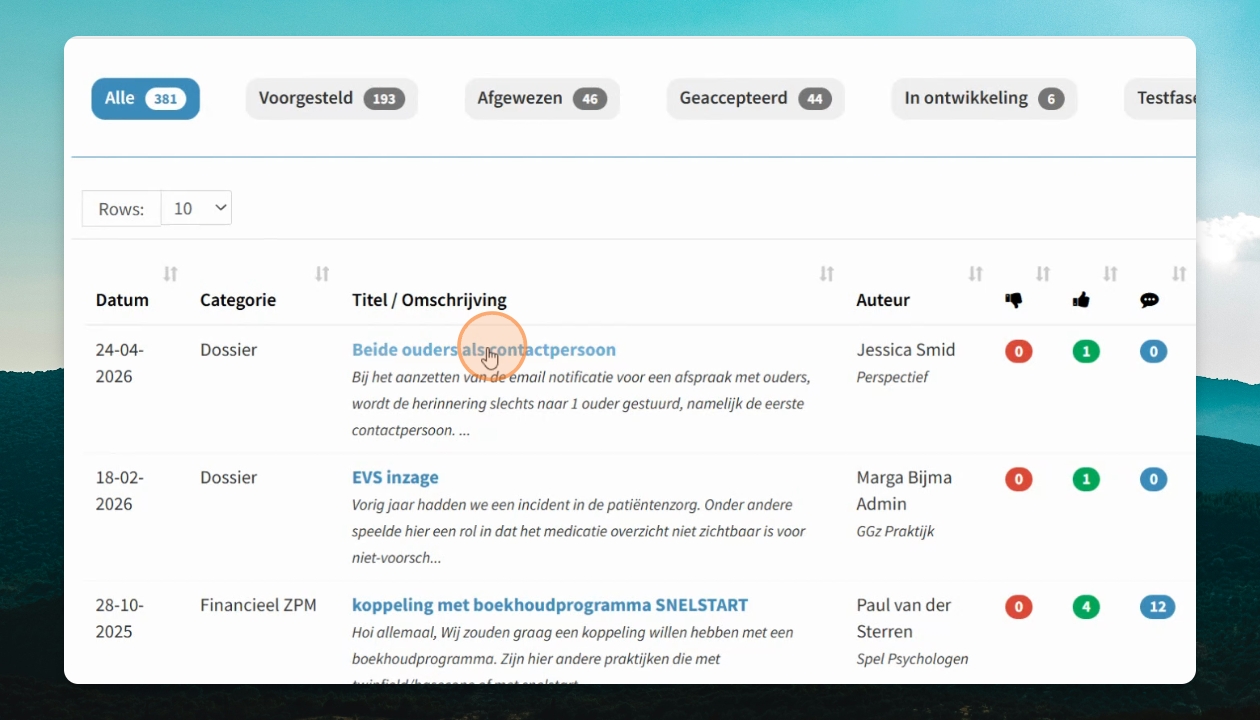Click the 'Rows:' label
This screenshot has width=1260, height=720.
(x=121, y=208)
